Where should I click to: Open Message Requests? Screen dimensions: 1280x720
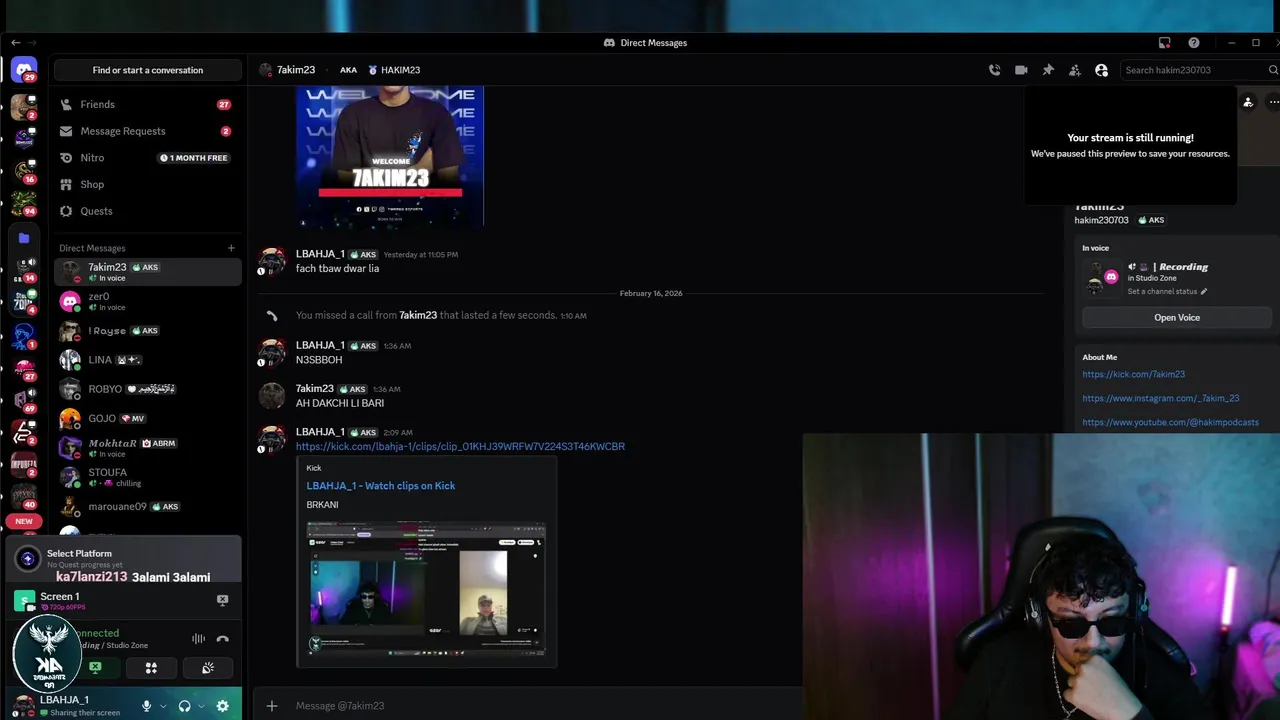[x=148, y=131]
